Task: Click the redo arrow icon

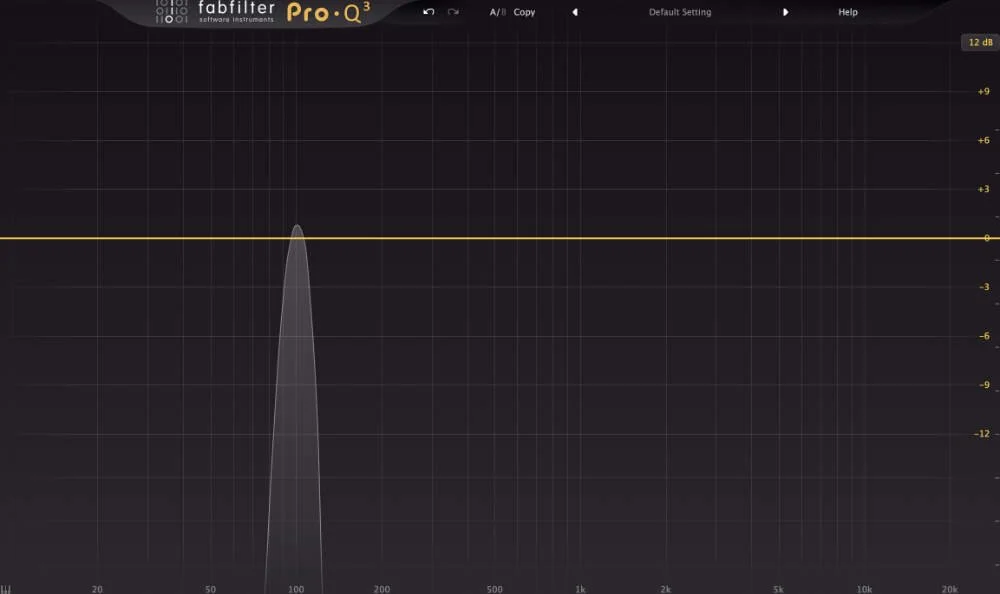Action: [453, 11]
